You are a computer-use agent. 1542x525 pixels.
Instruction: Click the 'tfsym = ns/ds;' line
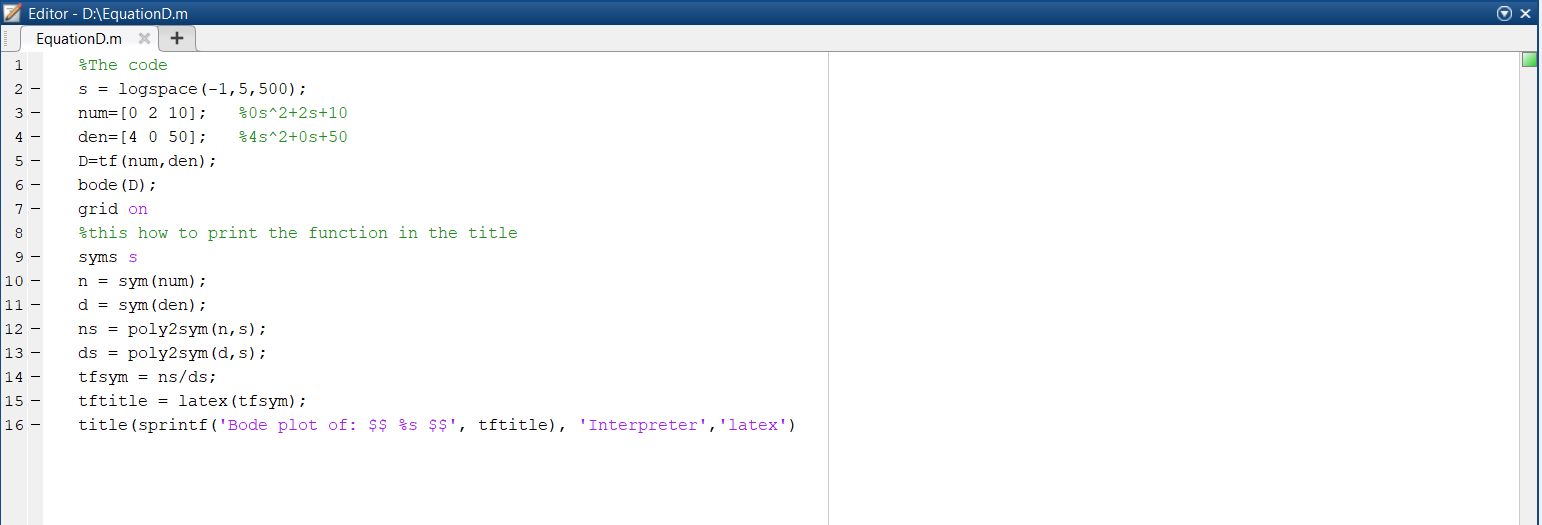(x=148, y=377)
